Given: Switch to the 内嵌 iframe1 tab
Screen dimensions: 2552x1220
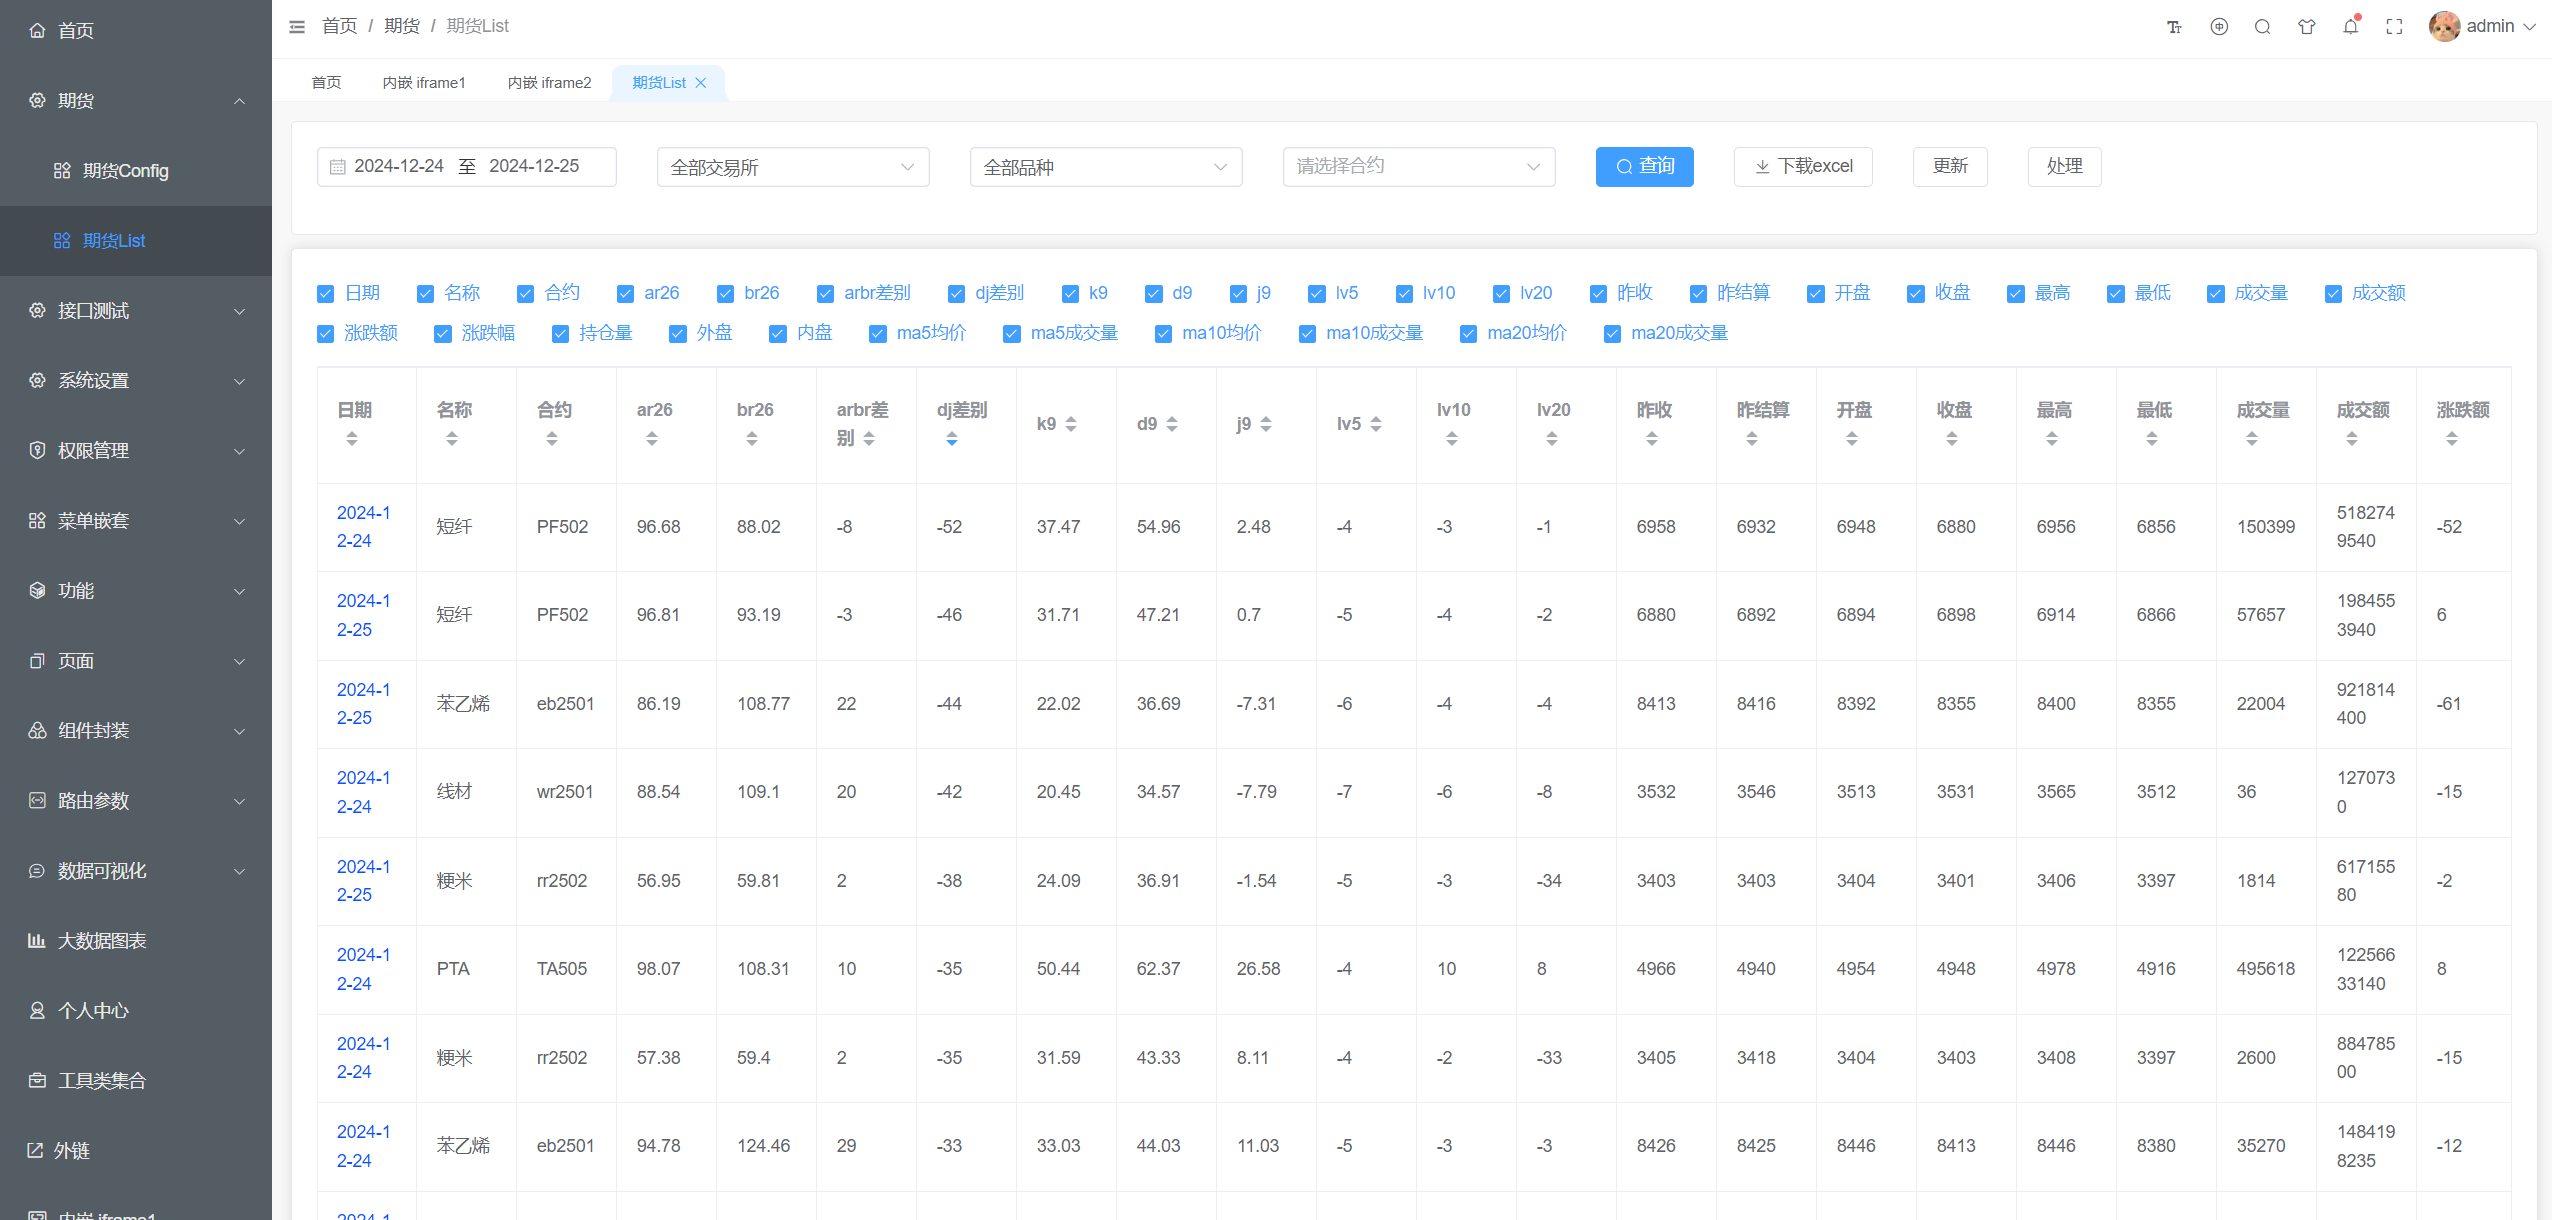Looking at the screenshot, I should 424,83.
